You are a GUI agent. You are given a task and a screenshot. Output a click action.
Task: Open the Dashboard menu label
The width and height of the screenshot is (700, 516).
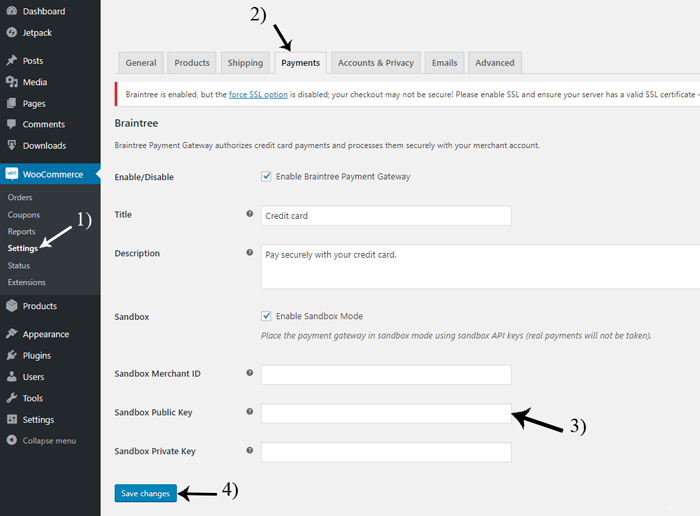(x=44, y=11)
